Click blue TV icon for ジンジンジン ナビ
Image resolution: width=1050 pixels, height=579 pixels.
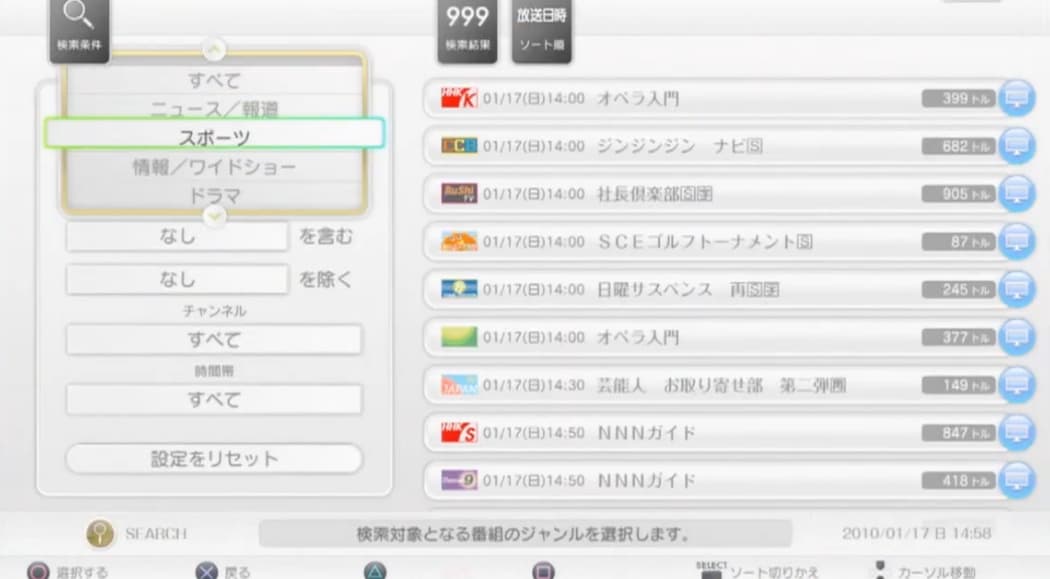click(1016, 146)
